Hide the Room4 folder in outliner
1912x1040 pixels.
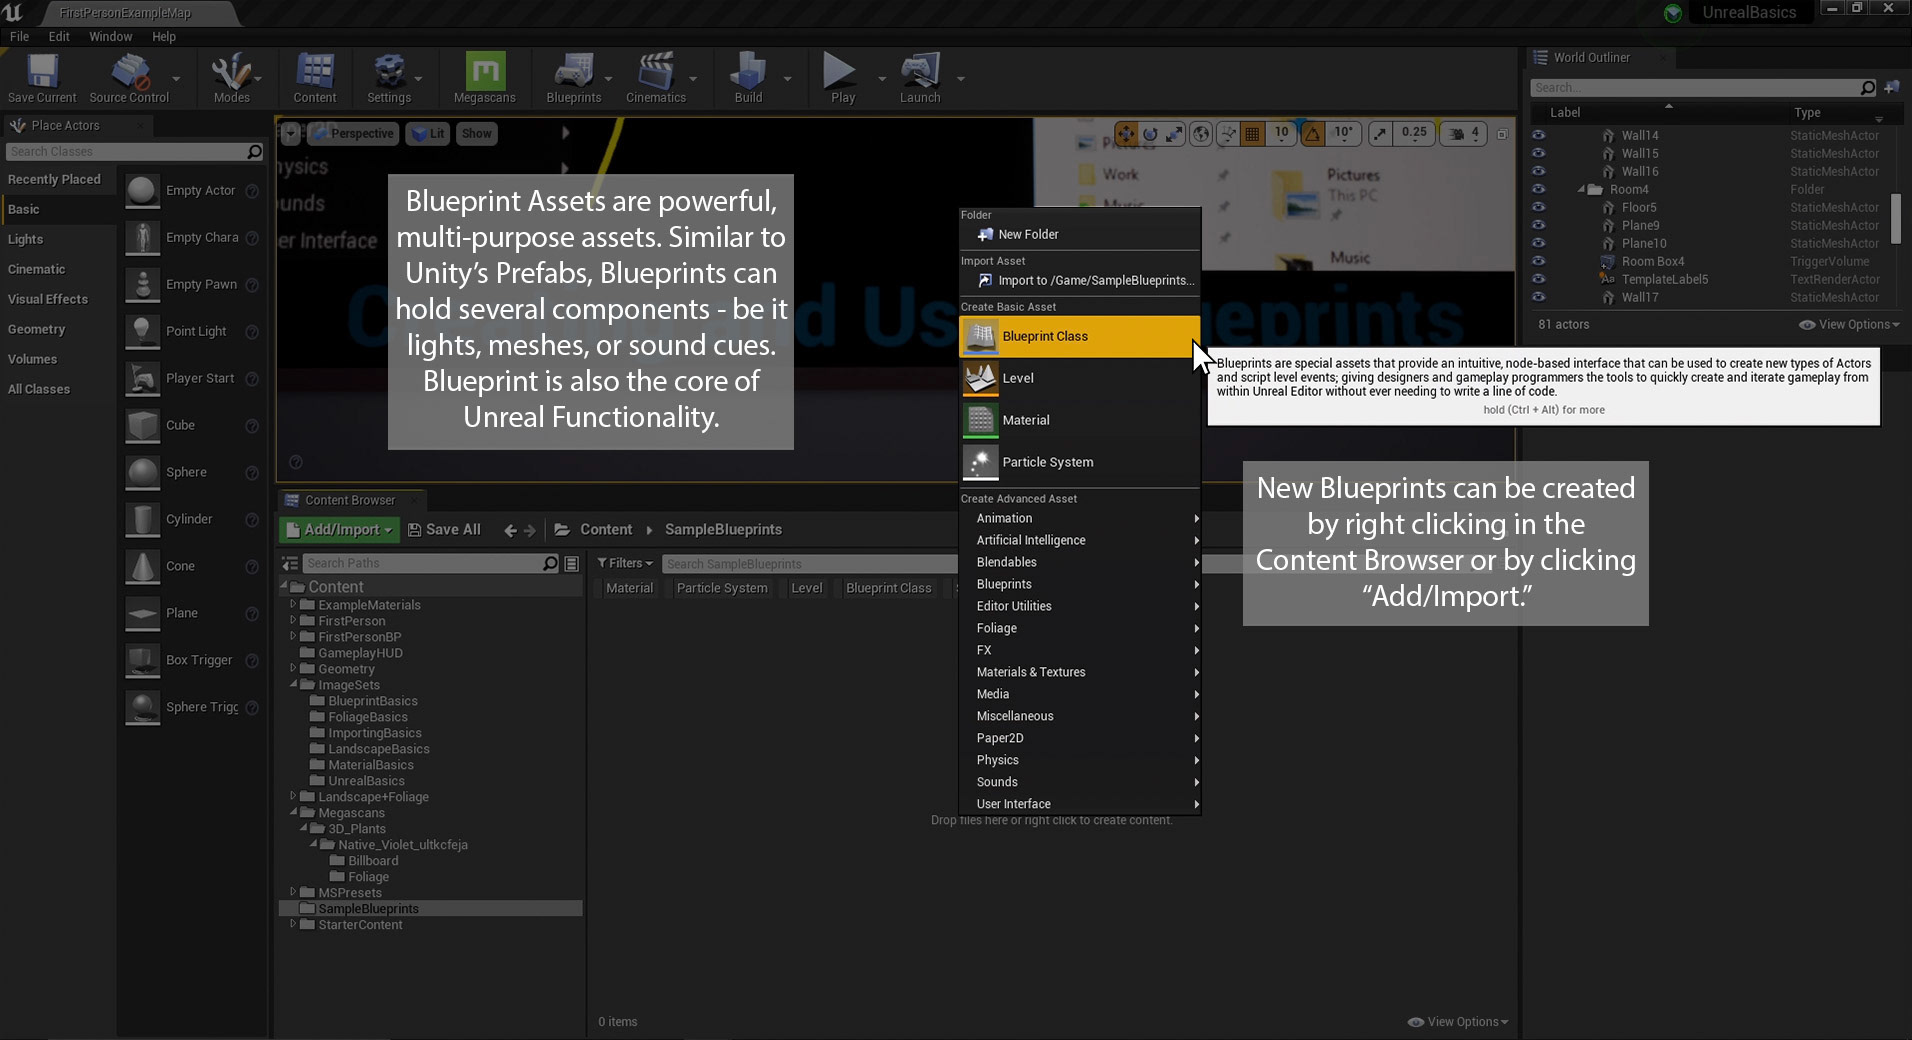pos(1538,189)
